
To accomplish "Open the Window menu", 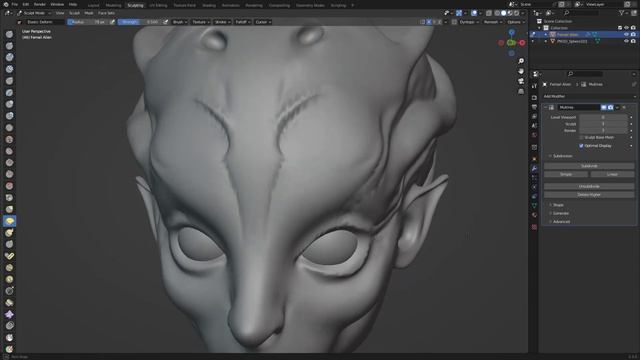I will 57,4.
